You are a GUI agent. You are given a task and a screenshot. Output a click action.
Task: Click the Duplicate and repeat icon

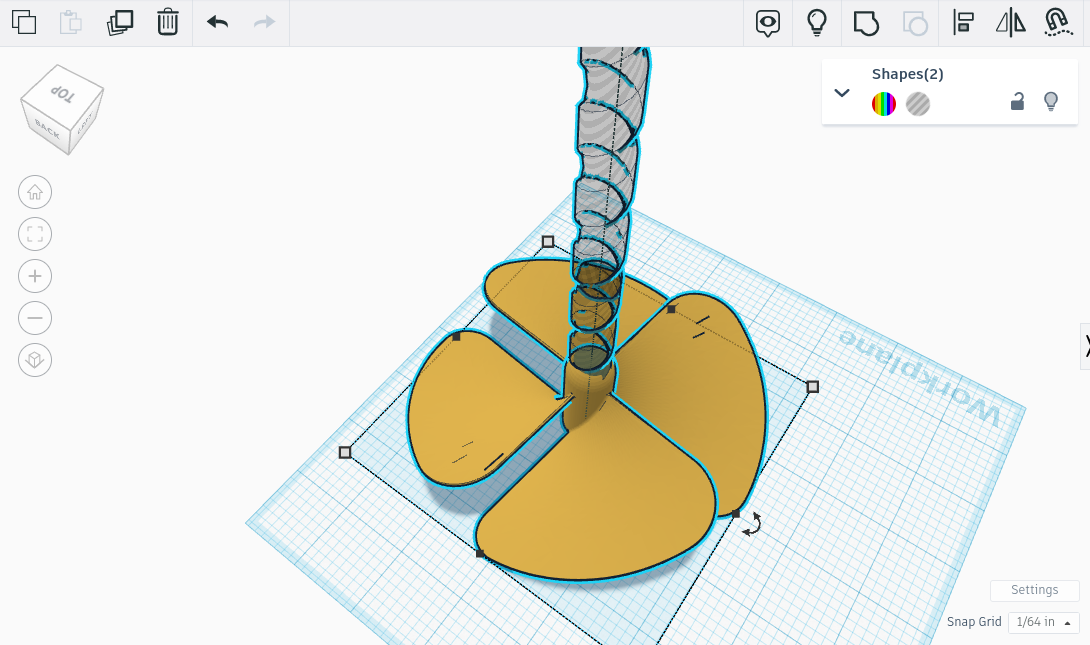pyautogui.click(x=120, y=22)
